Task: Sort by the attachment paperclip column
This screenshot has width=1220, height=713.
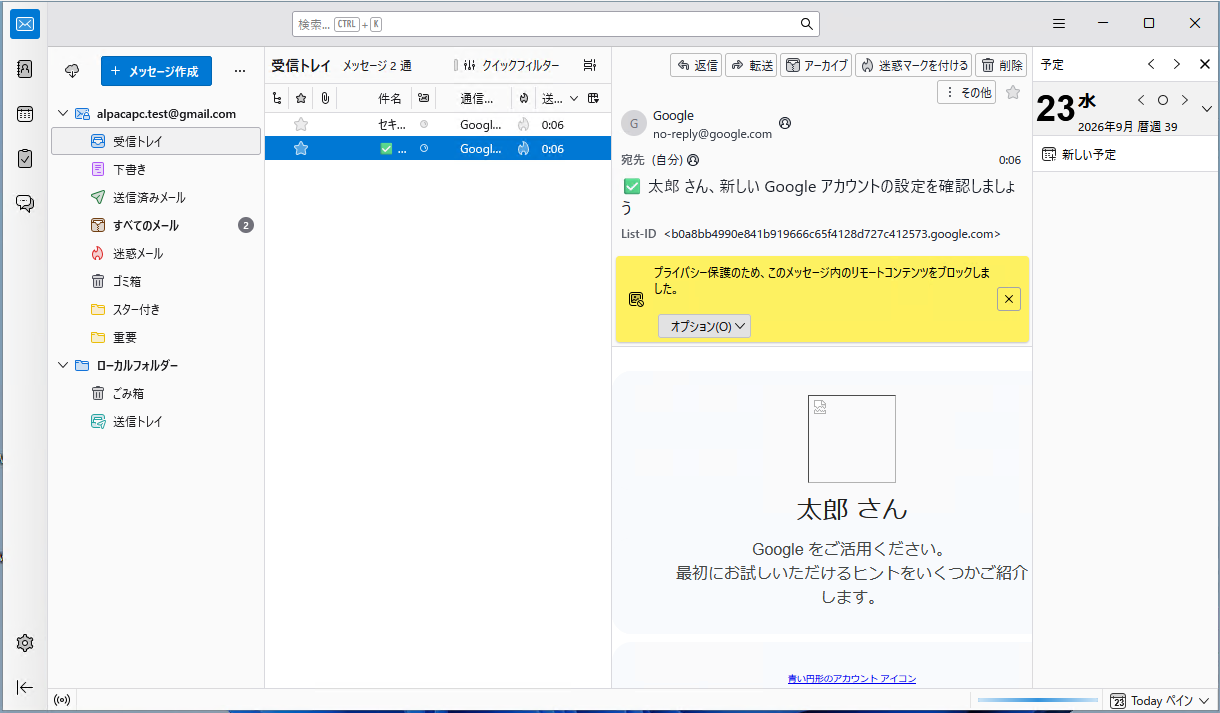Action: coord(325,98)
